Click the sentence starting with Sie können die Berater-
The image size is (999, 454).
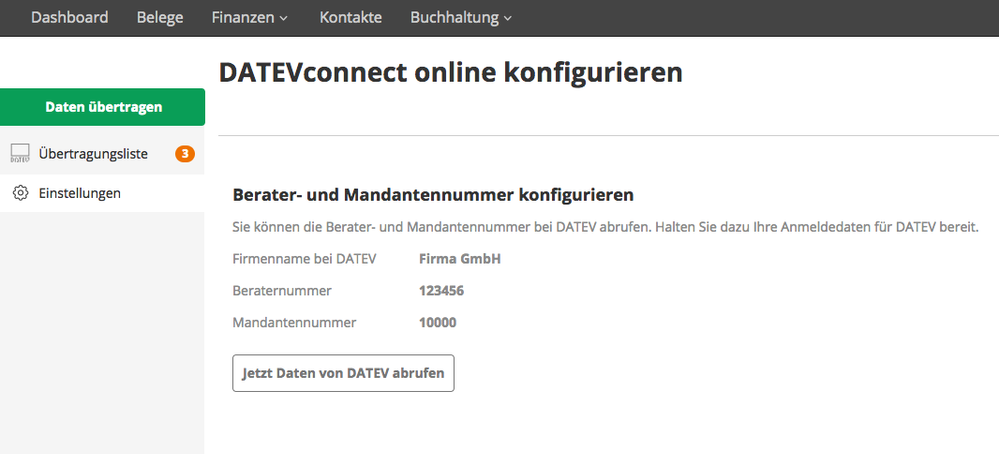(605, 227)
